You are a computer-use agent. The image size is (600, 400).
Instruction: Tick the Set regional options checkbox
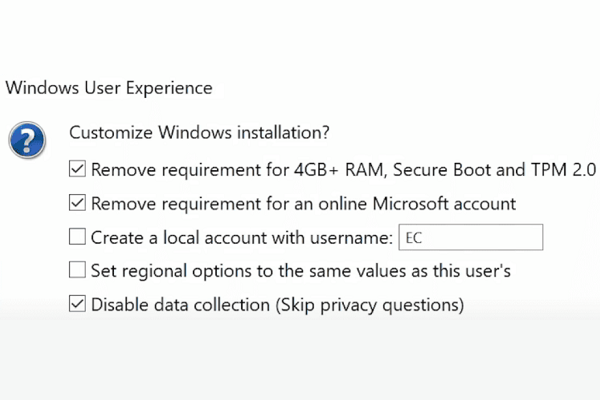click(x=77, y=270)
